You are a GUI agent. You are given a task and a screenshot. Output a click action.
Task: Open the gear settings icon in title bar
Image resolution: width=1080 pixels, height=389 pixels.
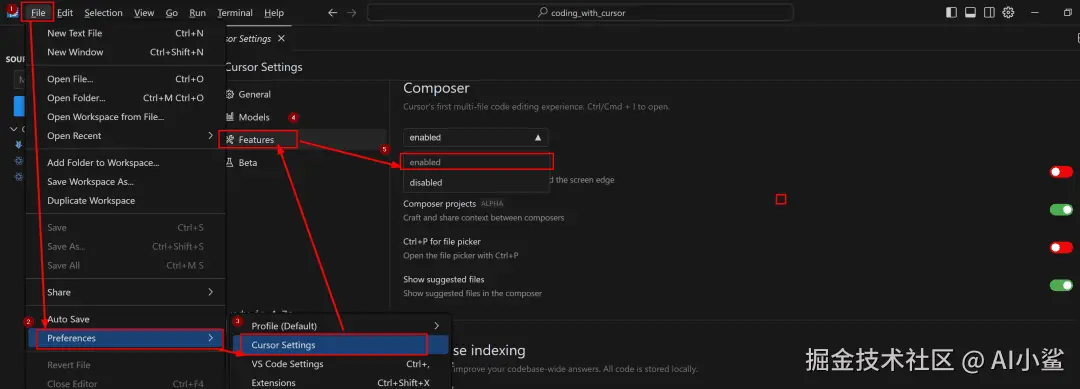(x=1008, y=12)
